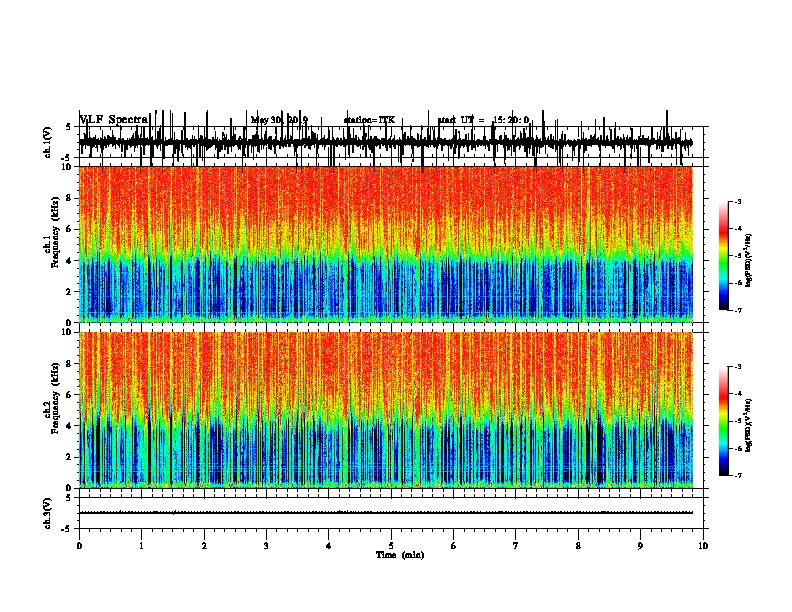The height and width of the screenshot is (612, 792).
Task: Click the color bar beside ch.2 spectrogram
Action: tap(724, 421)
